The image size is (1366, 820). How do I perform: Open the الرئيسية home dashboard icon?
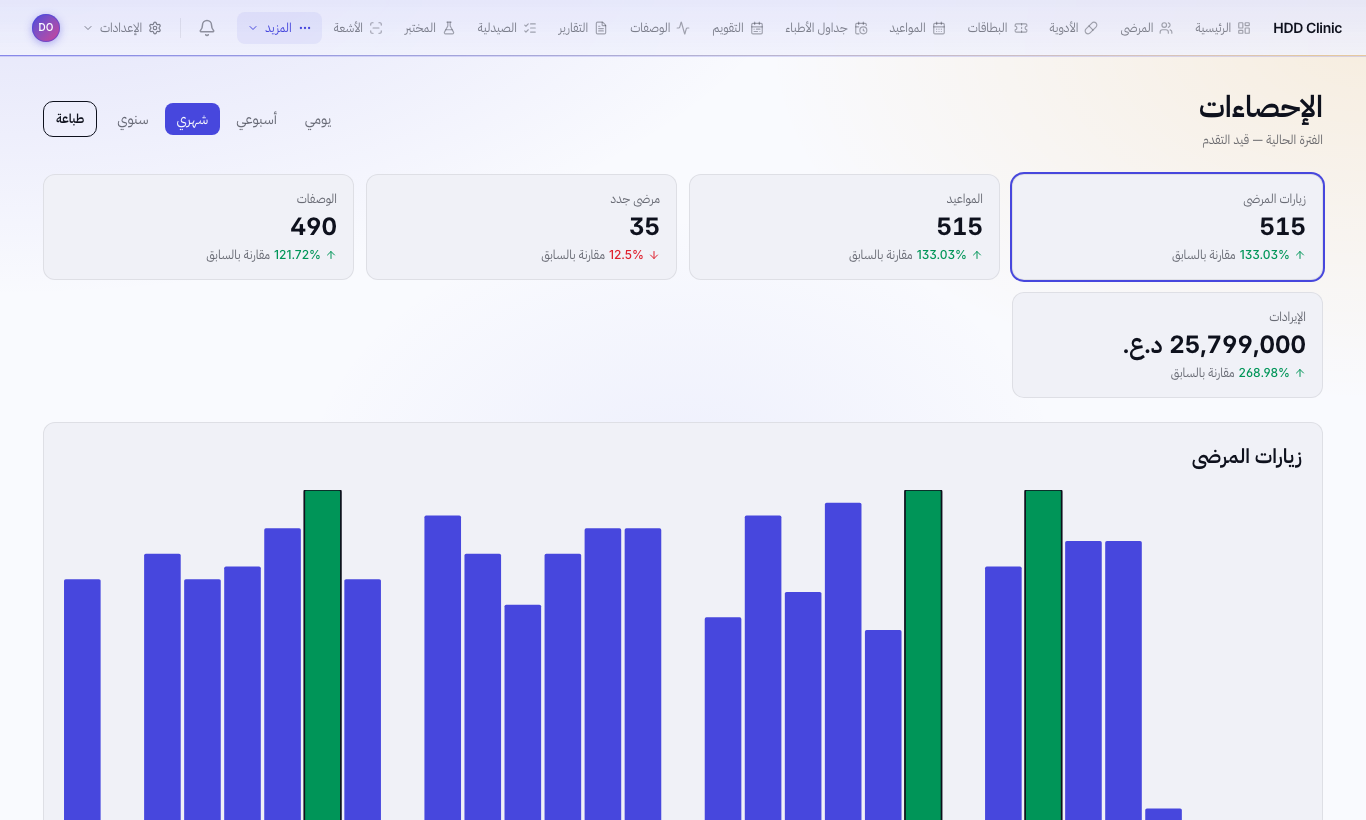(x=1244, y=28)
